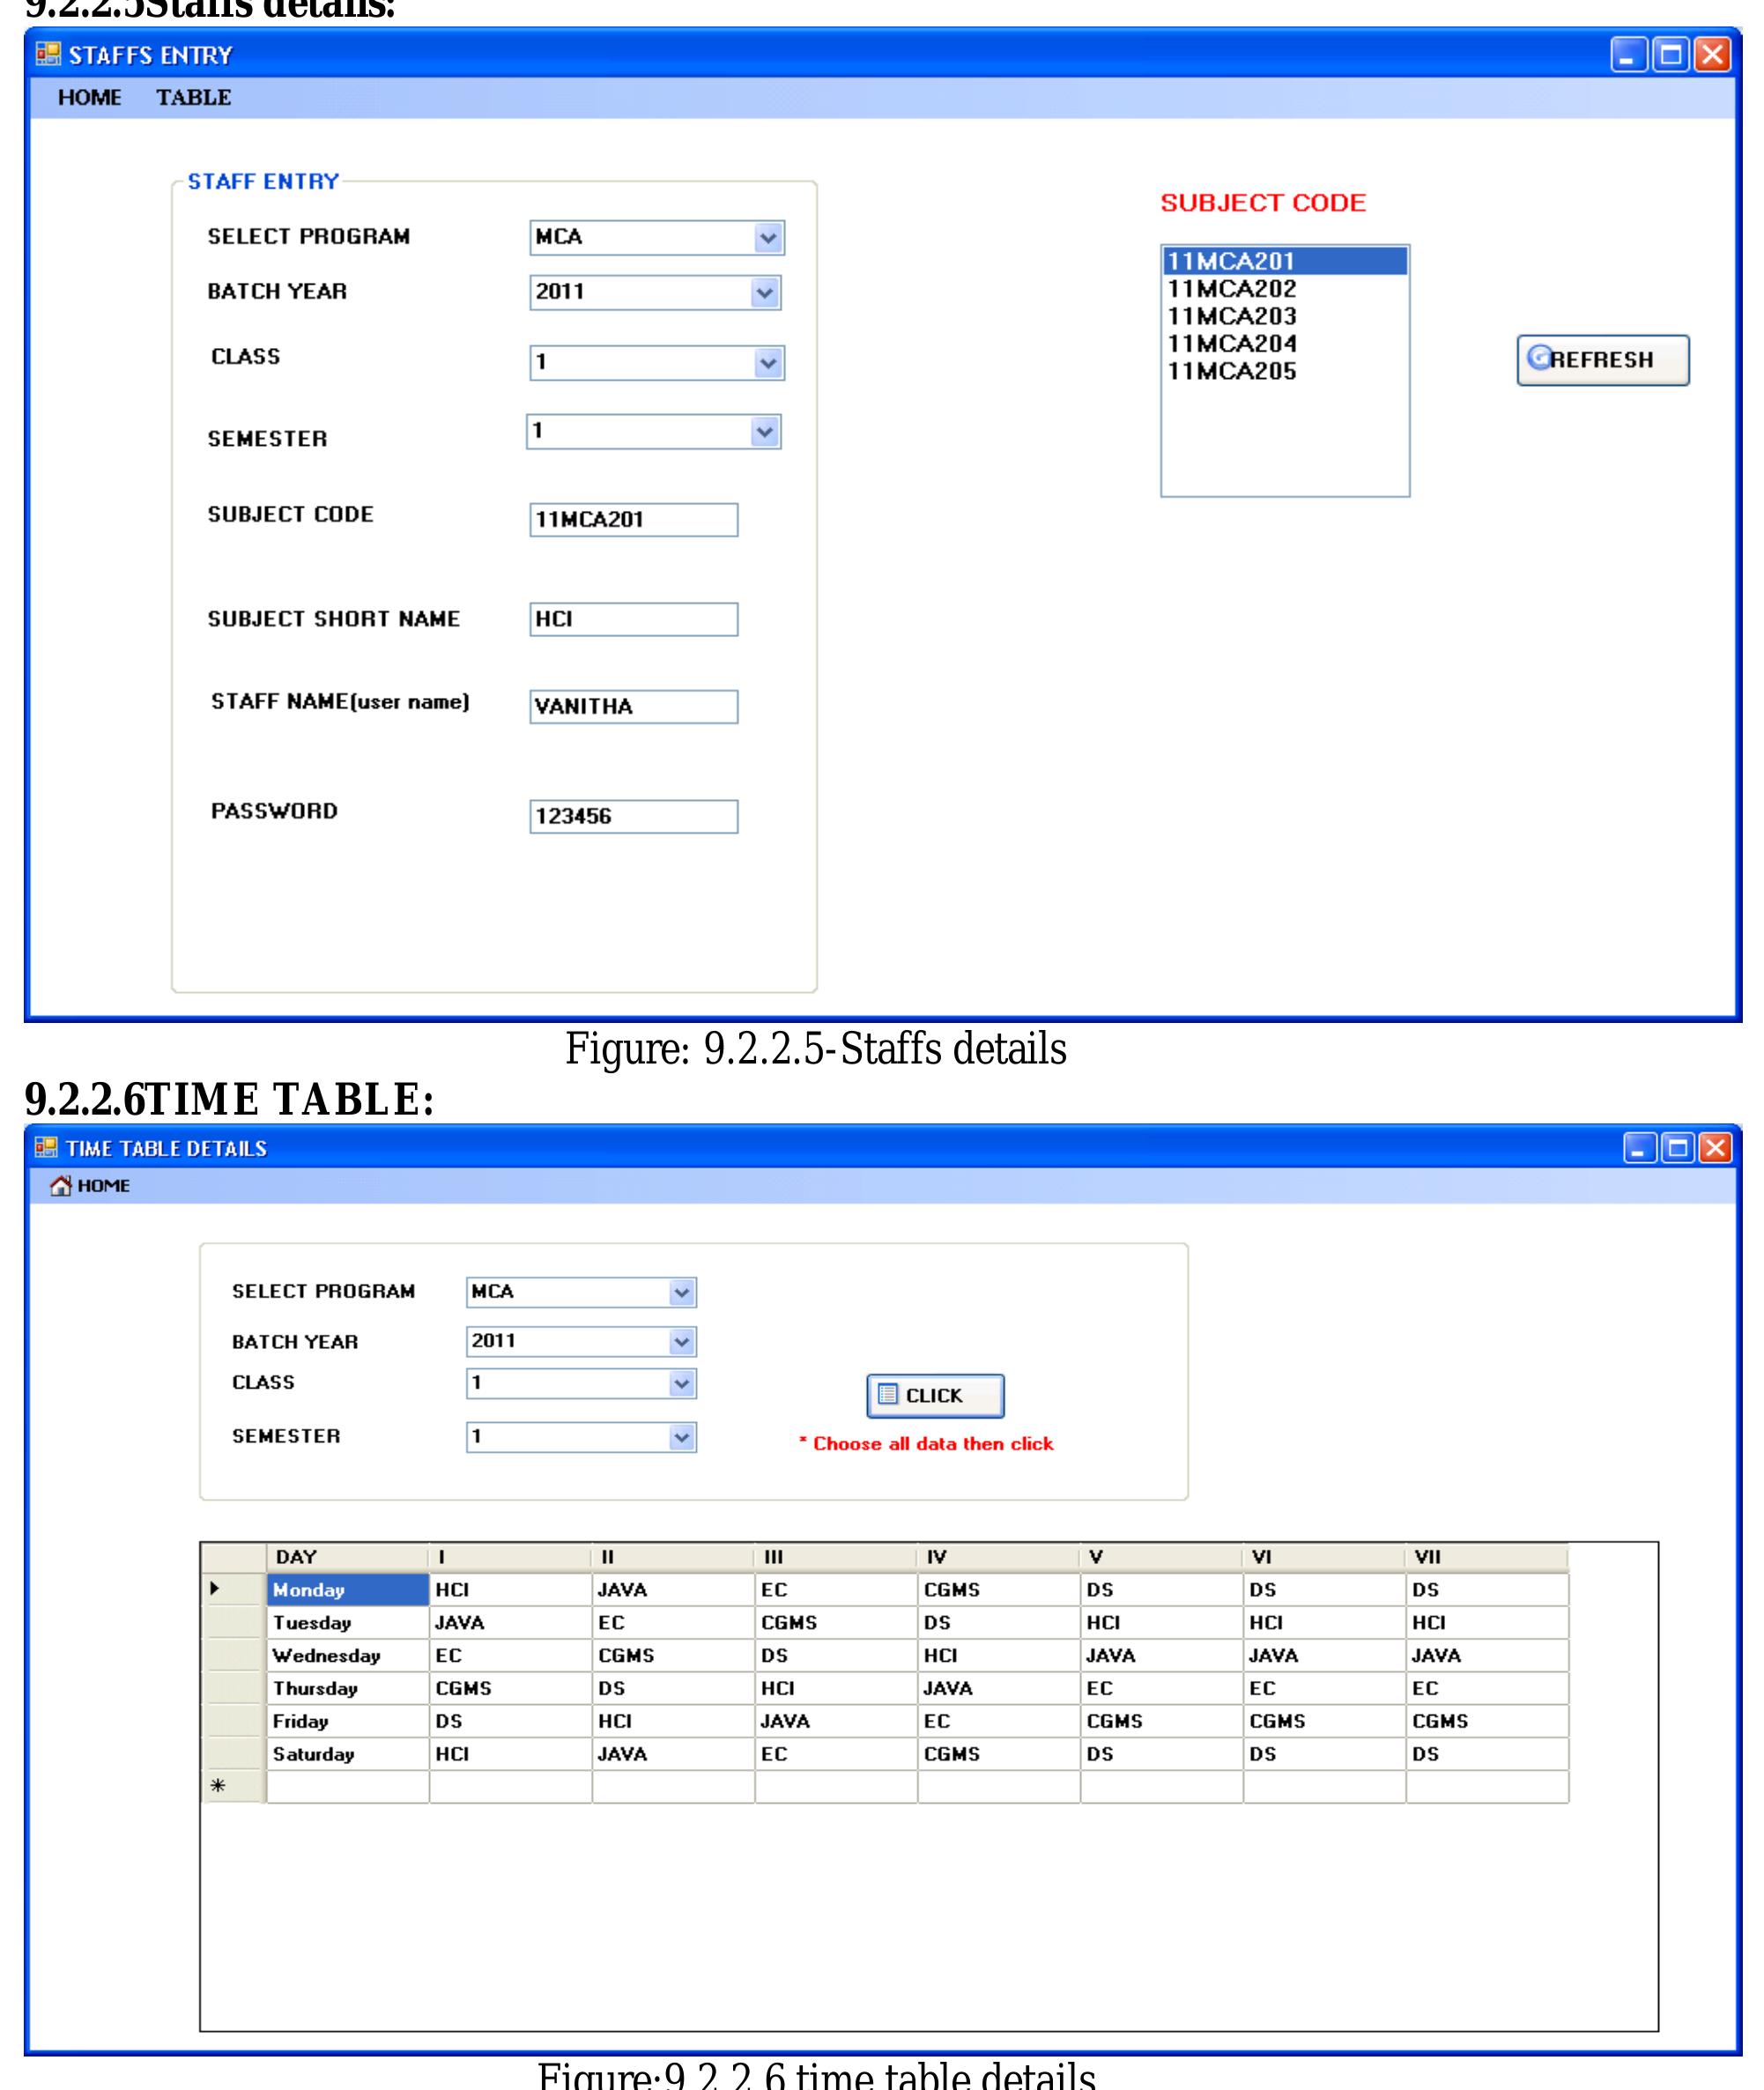Click the new row asterisk selector
Image resolution: width=1764 pixels, height=2090 pixels.
(x=234, y=1786)
